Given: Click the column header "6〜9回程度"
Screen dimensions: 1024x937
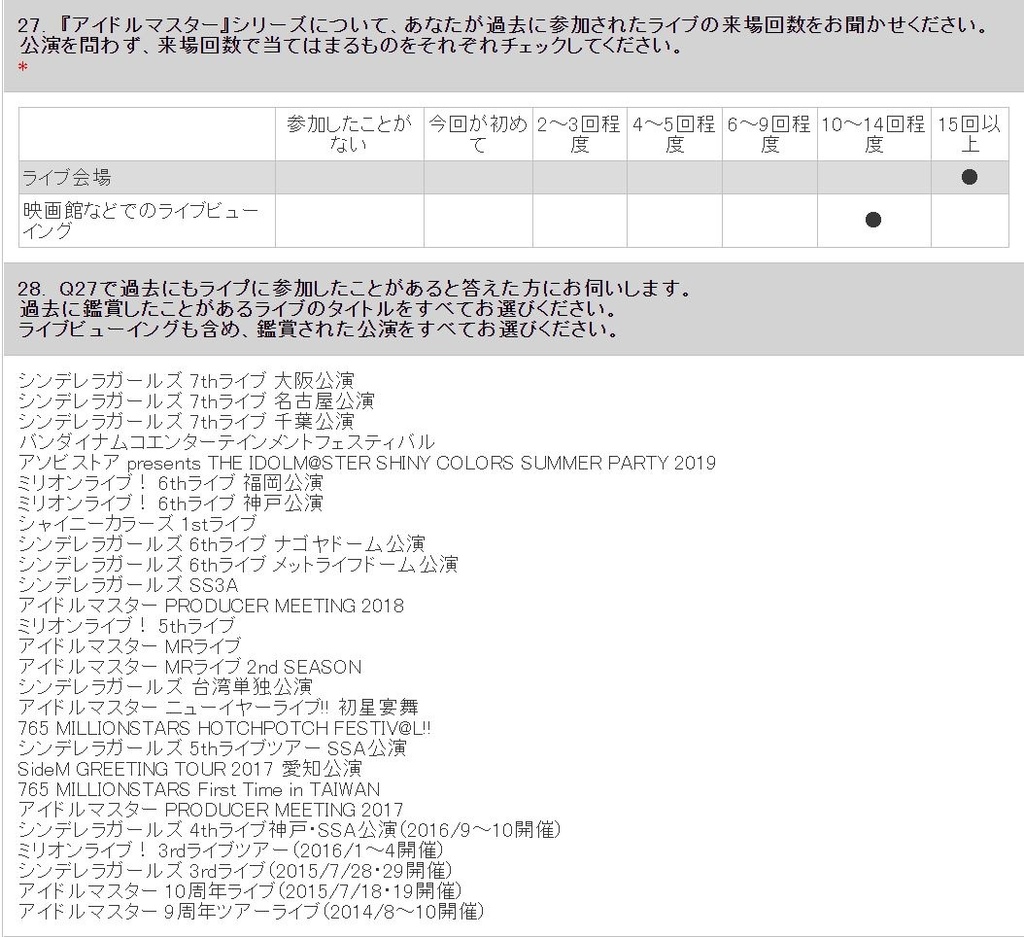Looking at the screenshot, I should [769, 134].
